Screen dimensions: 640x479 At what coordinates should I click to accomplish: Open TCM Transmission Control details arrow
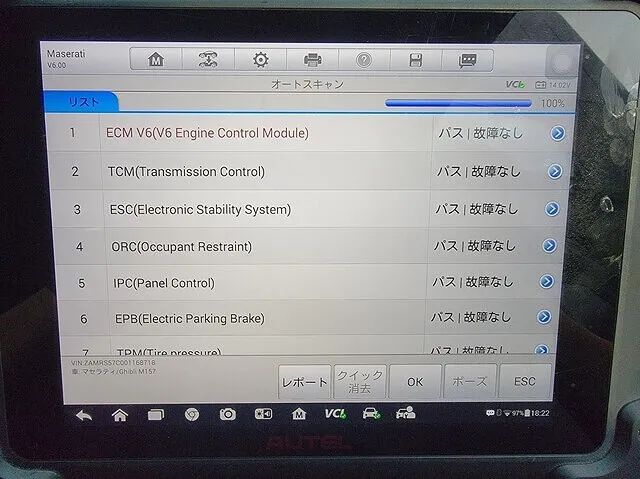[555, 171]
